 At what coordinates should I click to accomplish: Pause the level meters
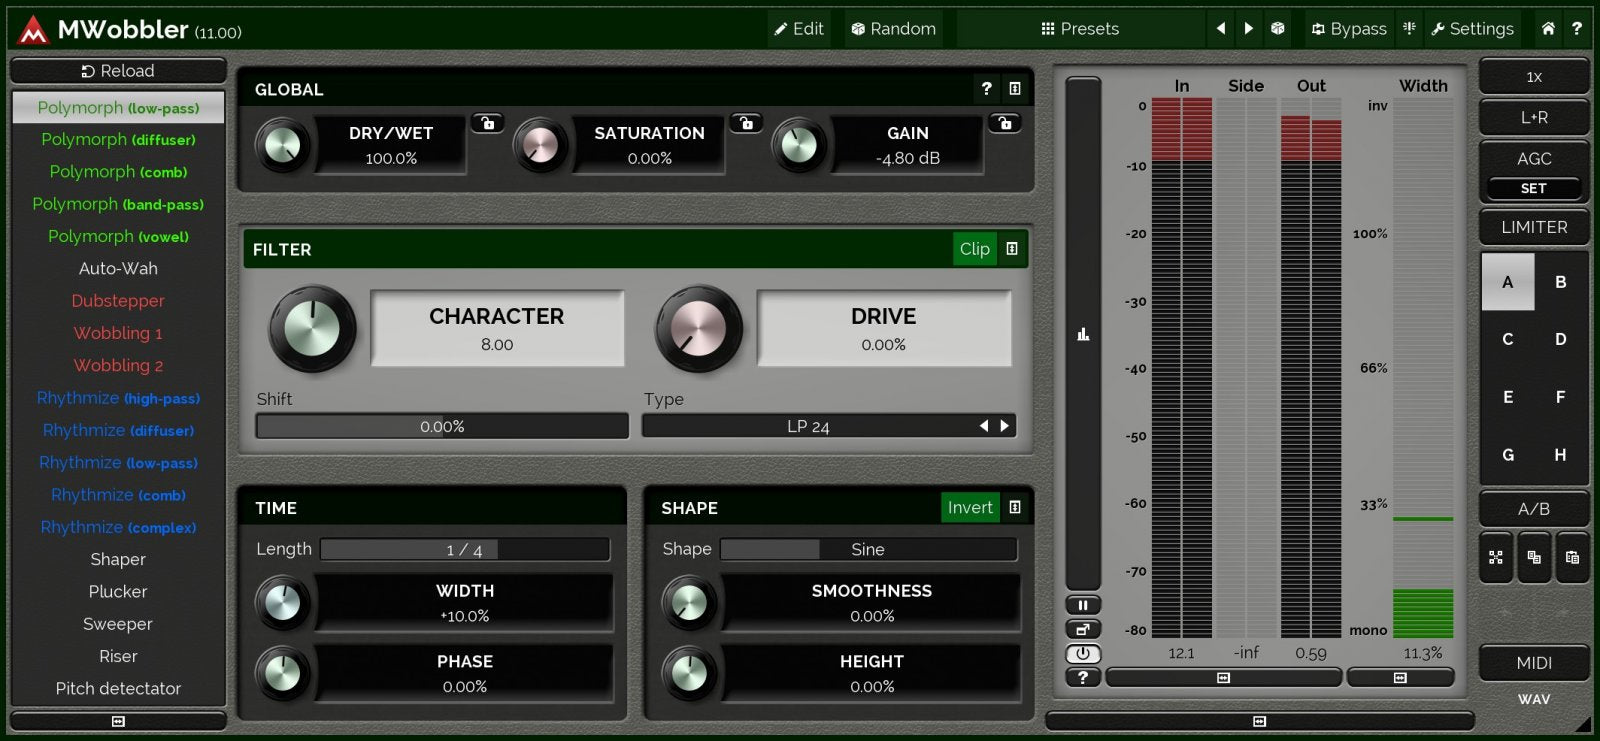click(1082, 605)
